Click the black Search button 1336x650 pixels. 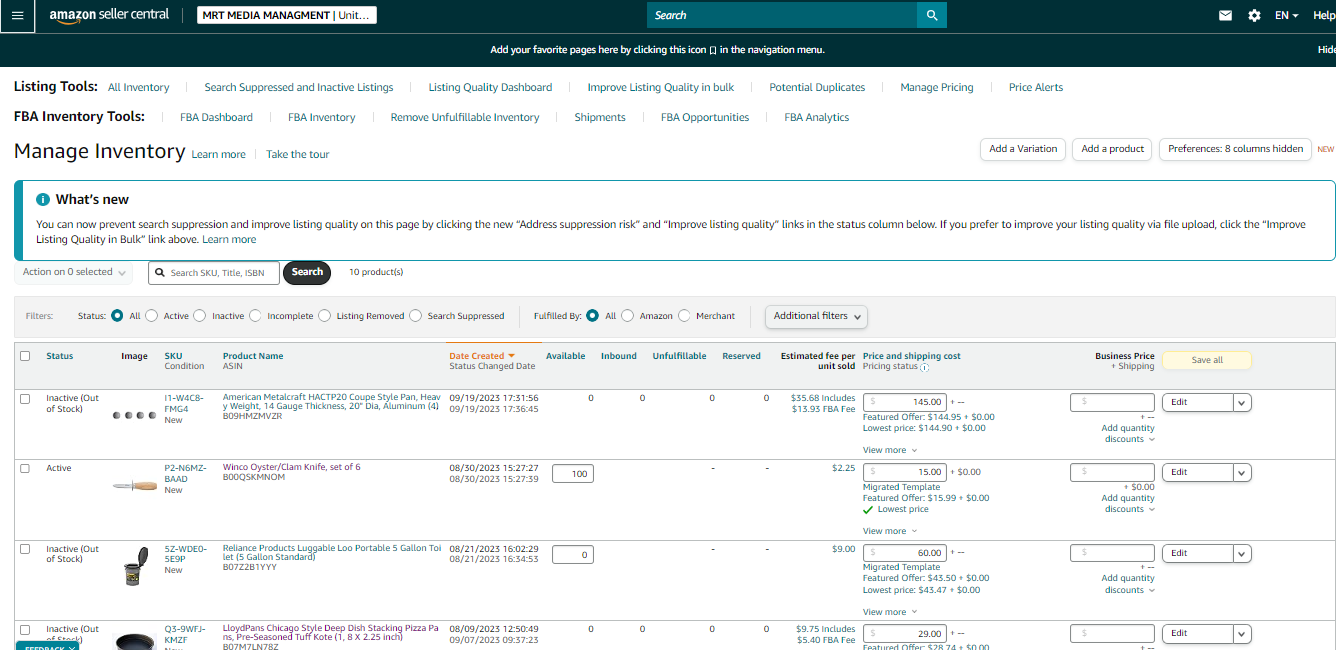307,272
